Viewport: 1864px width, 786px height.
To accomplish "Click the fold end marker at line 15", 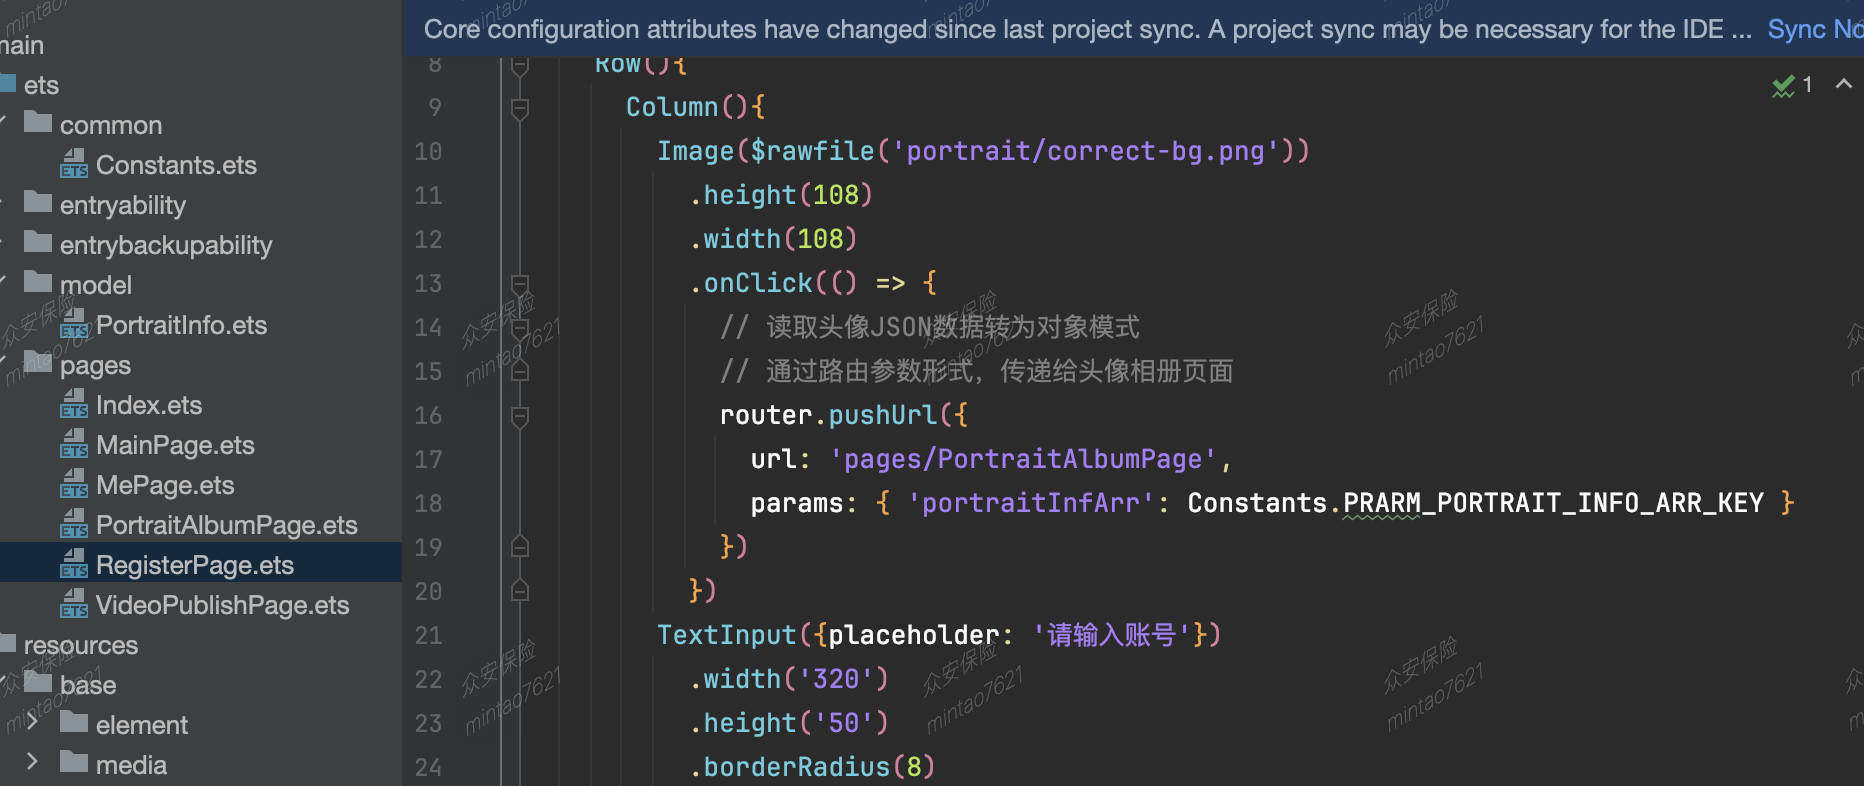I will point(520,371).
